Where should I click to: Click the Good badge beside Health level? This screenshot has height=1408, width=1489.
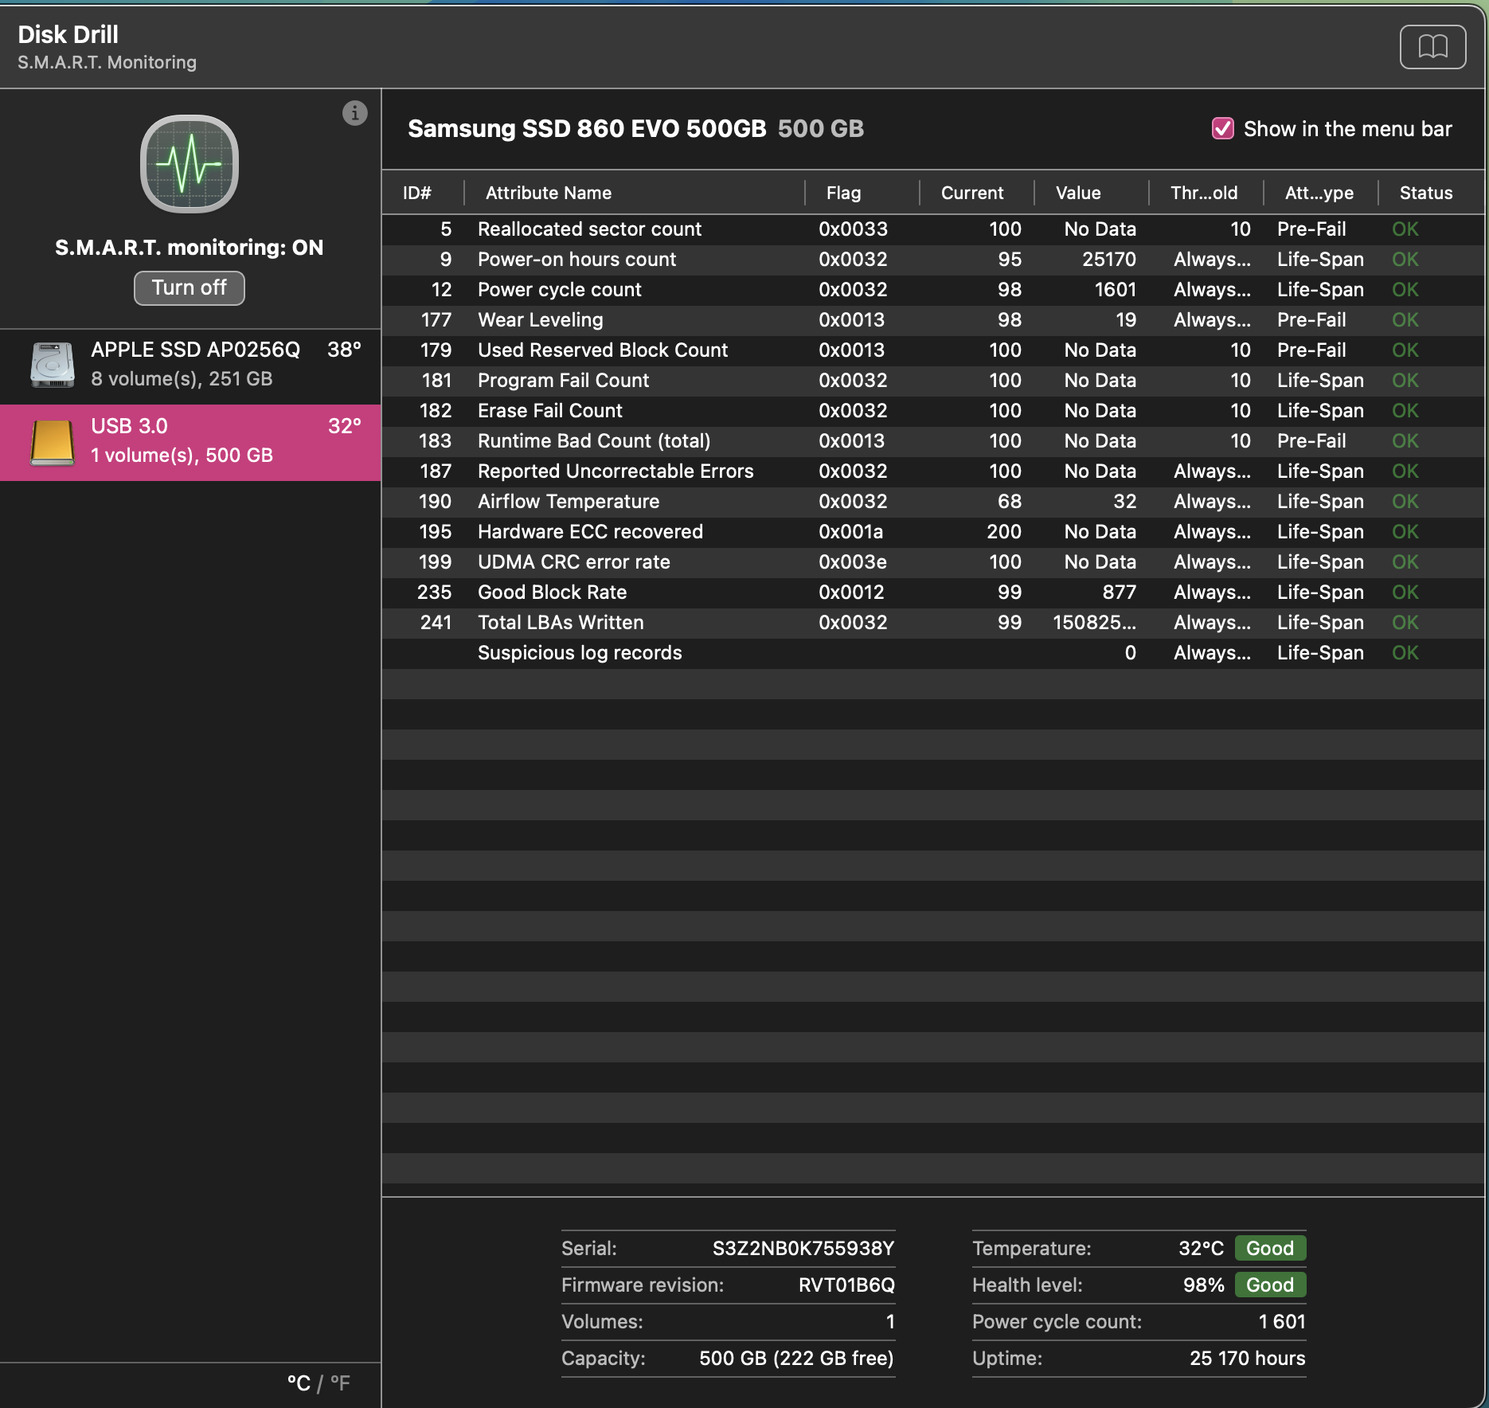pyautogui.click(x=1270, y=1285)
